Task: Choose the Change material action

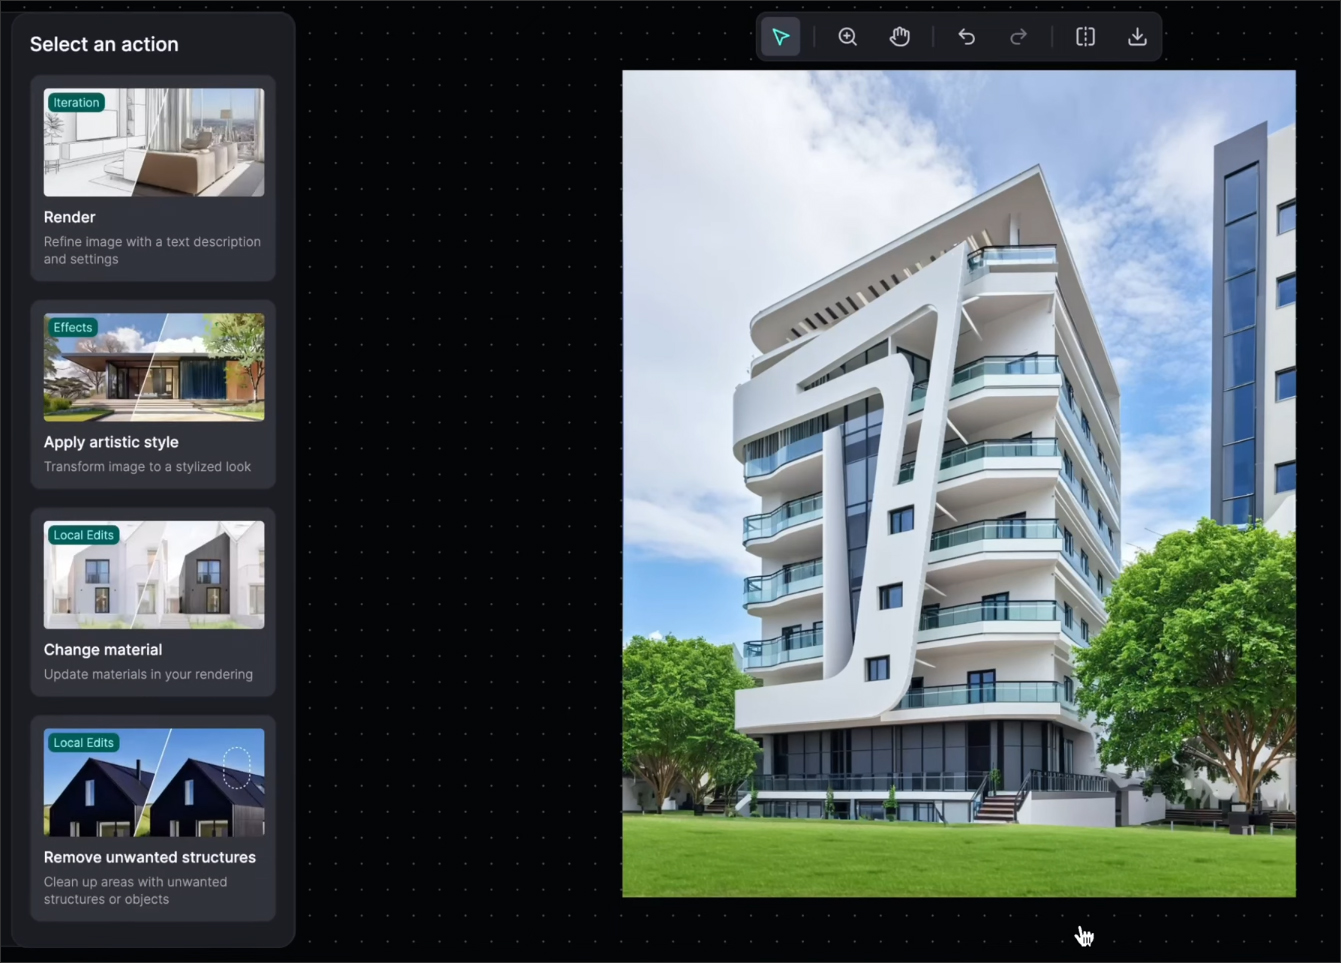Action: 153,602
